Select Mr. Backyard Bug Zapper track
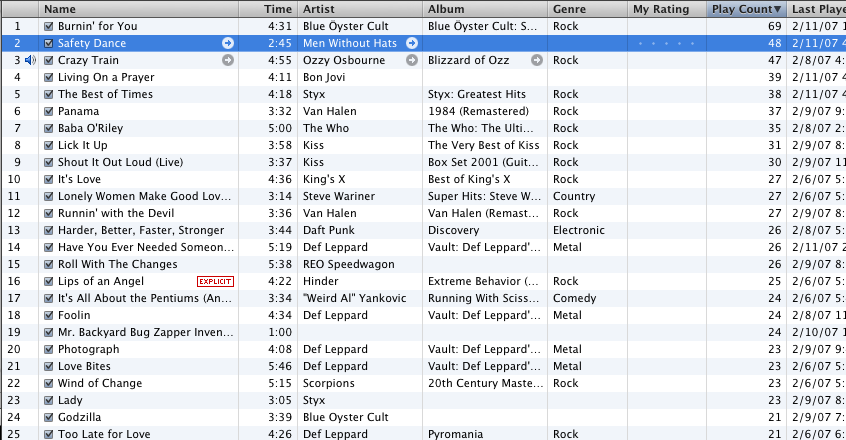846x440 pixels. tap(146, 332)
